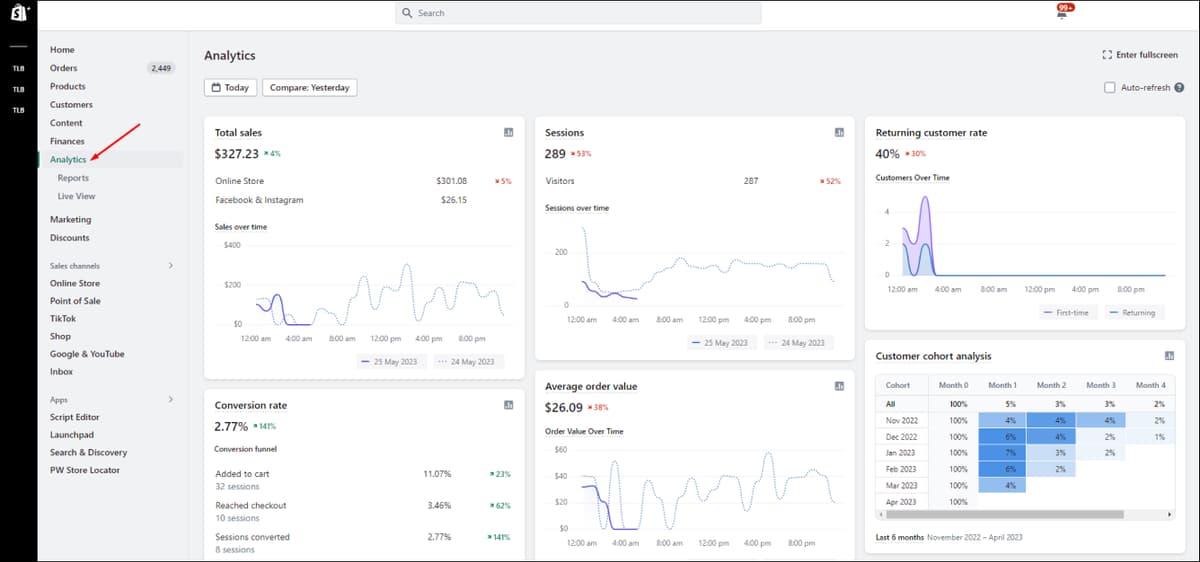Viewport: 1200px width, 562px height.
Task: Click the Conversion rate card title
Action: point(251,405)
